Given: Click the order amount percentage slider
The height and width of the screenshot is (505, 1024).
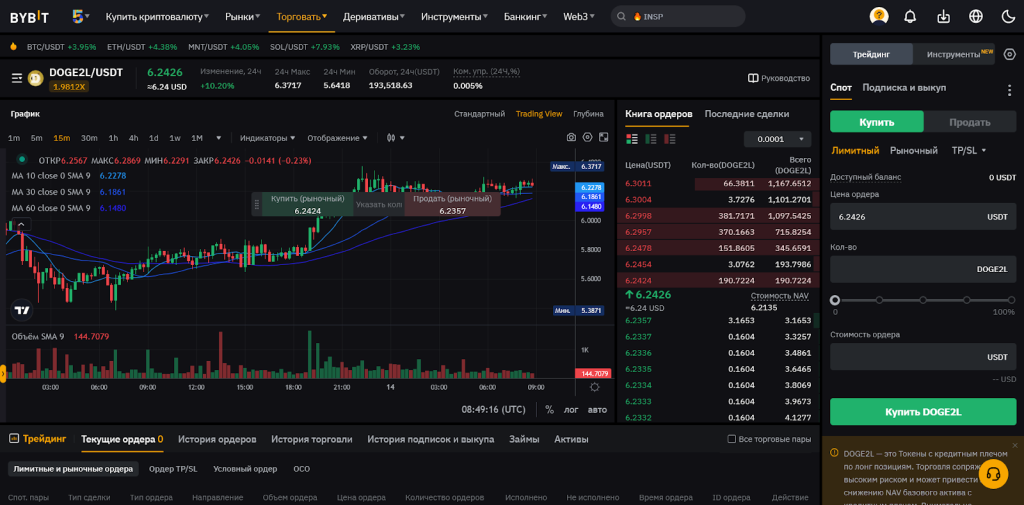Looking at the screenshot, I should click(922, 300).
